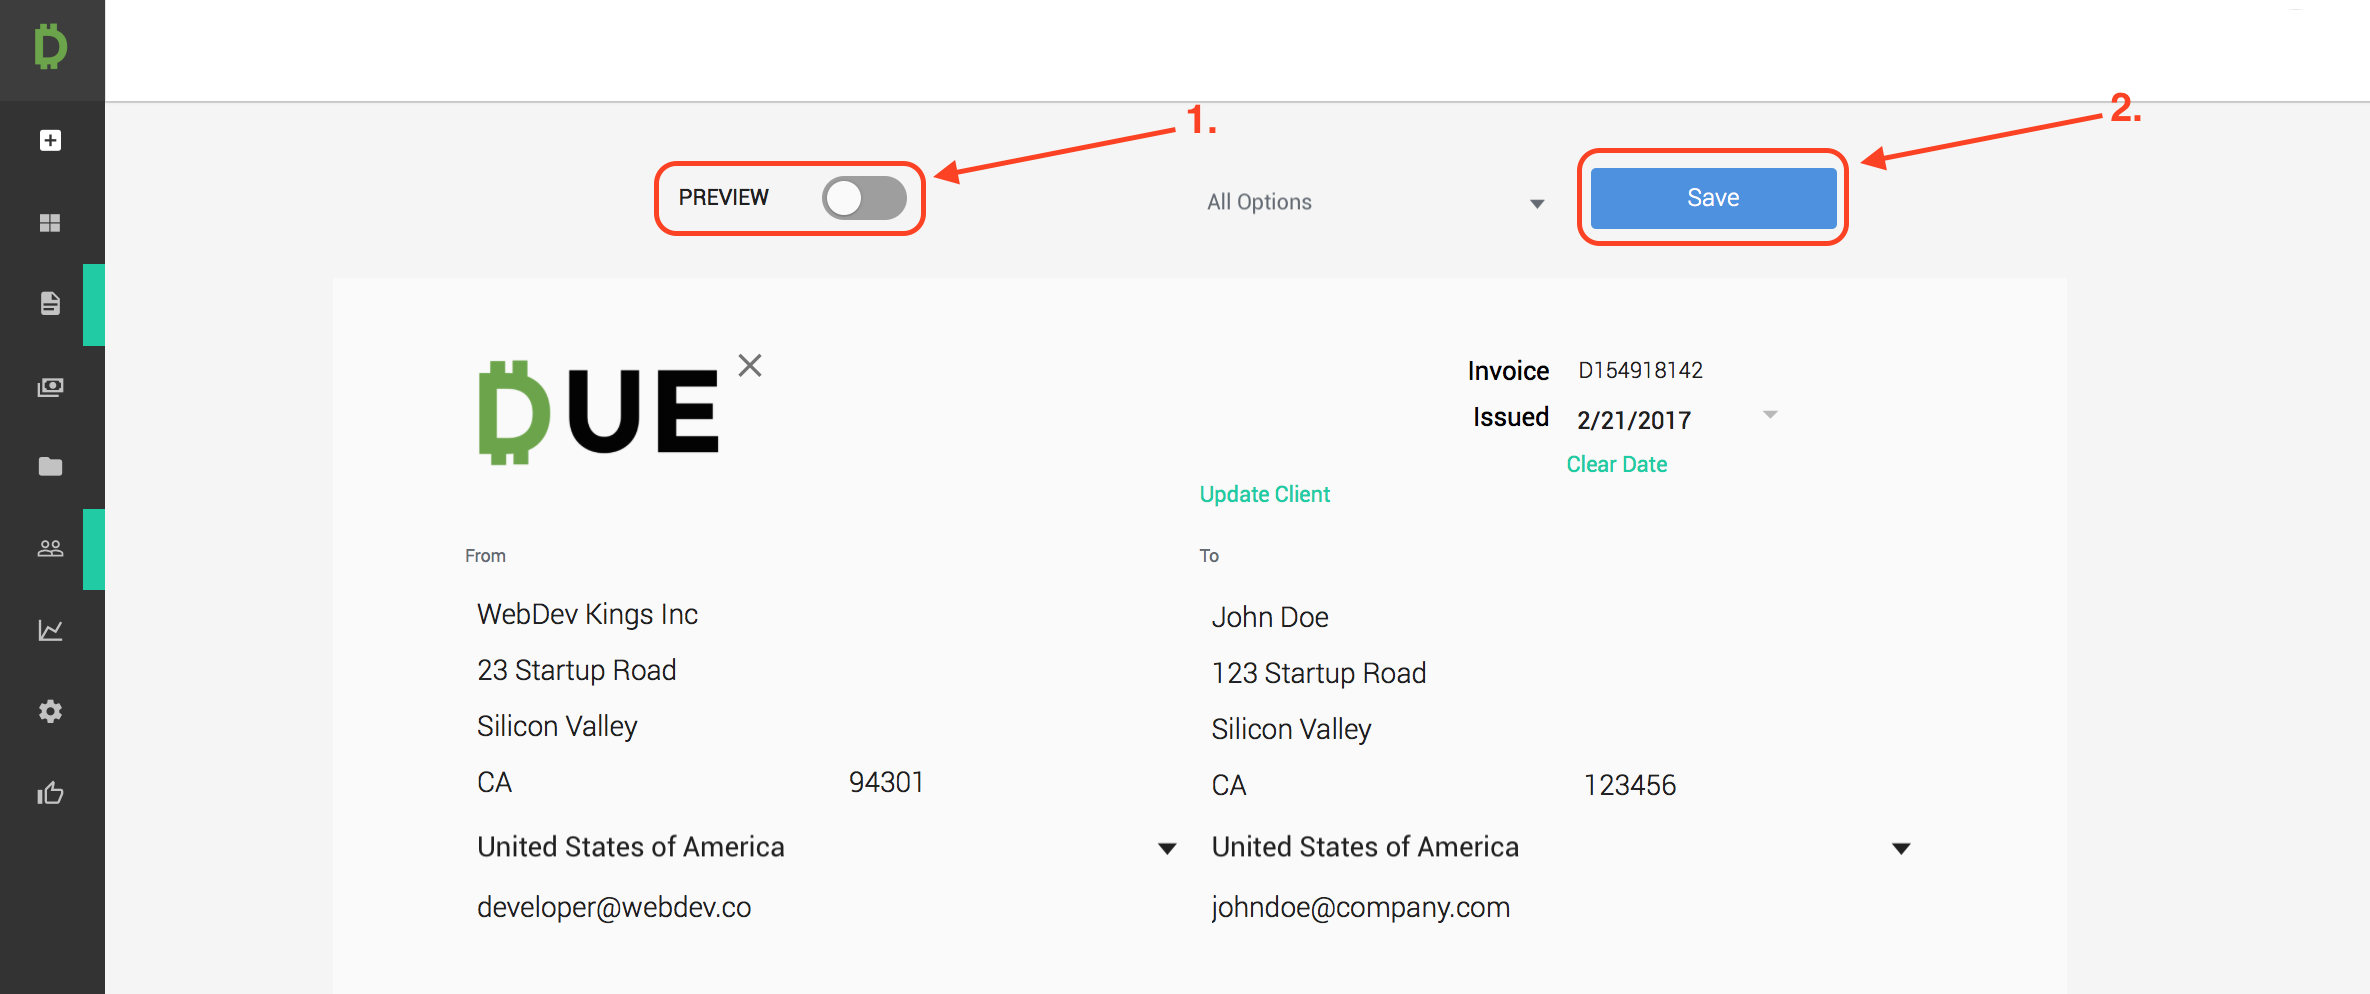This screenshot has height=994, width=2370.
Task: Expand the All Options dropdown
Action: [1376, 202]
